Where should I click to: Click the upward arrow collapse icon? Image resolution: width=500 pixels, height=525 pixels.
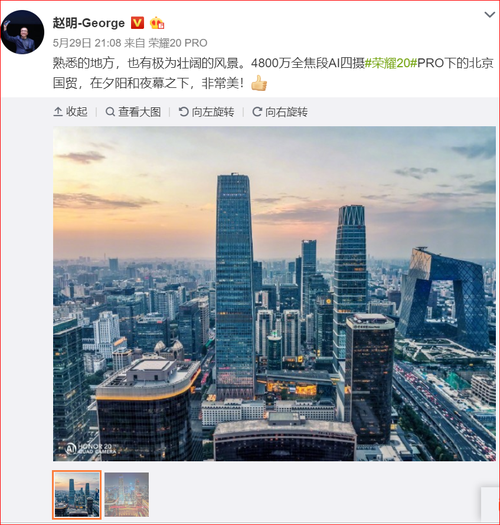[x=58, y=112]
